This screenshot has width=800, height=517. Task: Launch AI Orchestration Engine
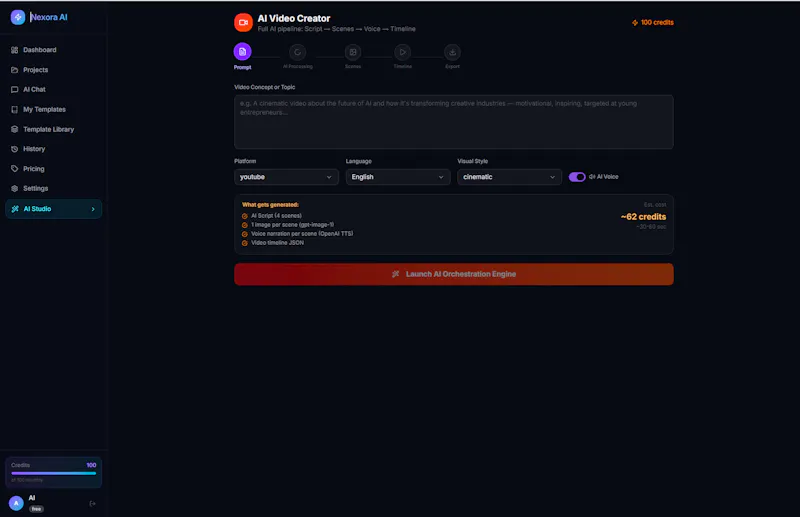coord(454,274)
